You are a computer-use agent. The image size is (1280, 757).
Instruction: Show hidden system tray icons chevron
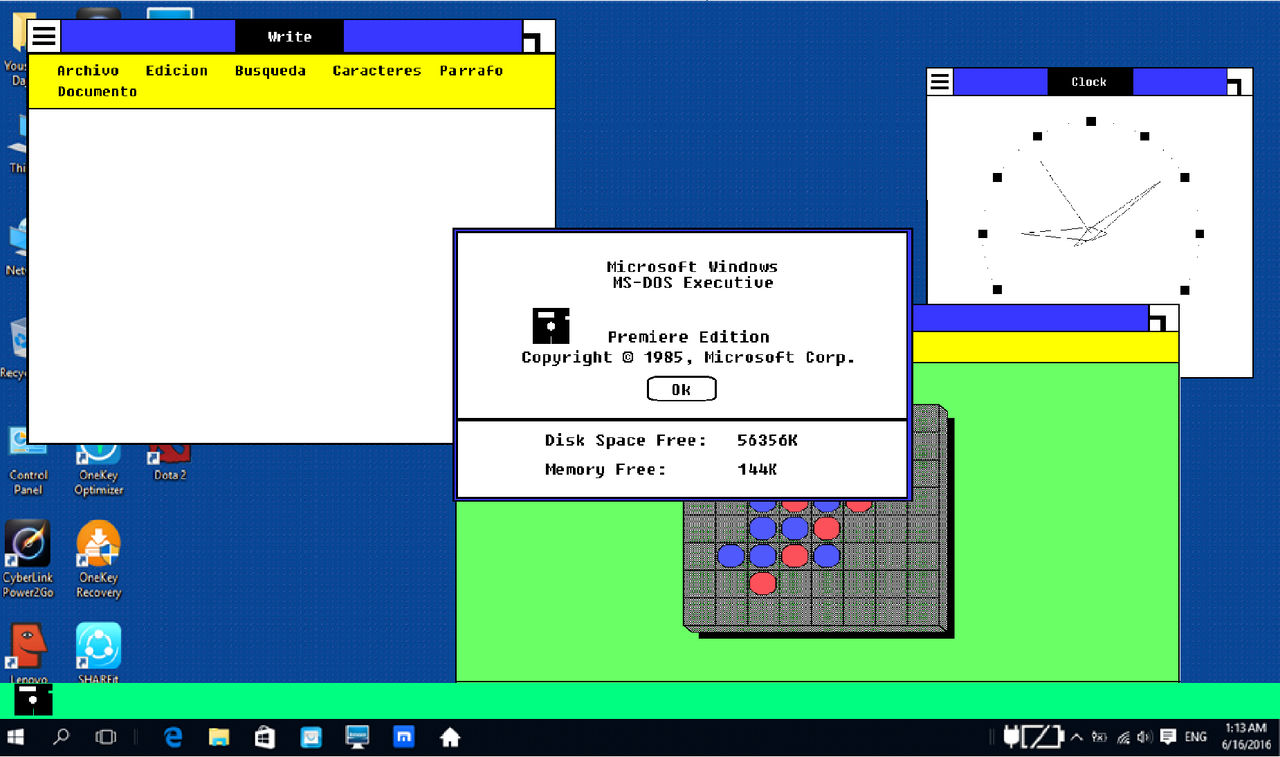click(1076, 737)
